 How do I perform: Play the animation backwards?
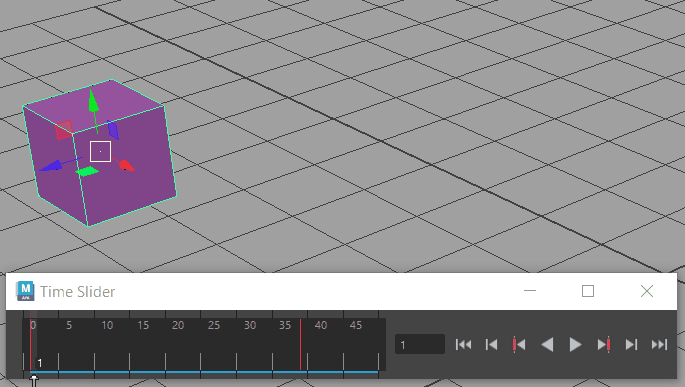click(547, 345)
